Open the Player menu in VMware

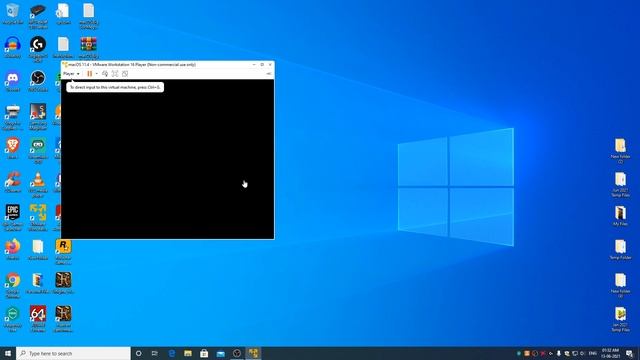71,74
